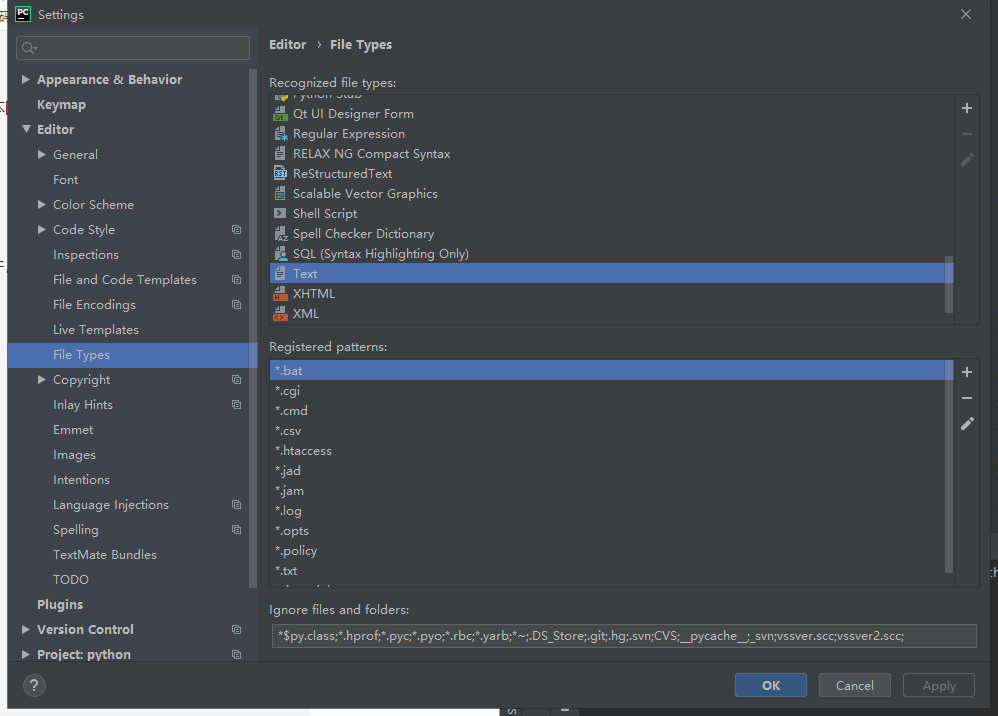This screenshot has width=998, height=716.
Task: Click the XHTML file type icon
Action: click(x=280, y=293)
